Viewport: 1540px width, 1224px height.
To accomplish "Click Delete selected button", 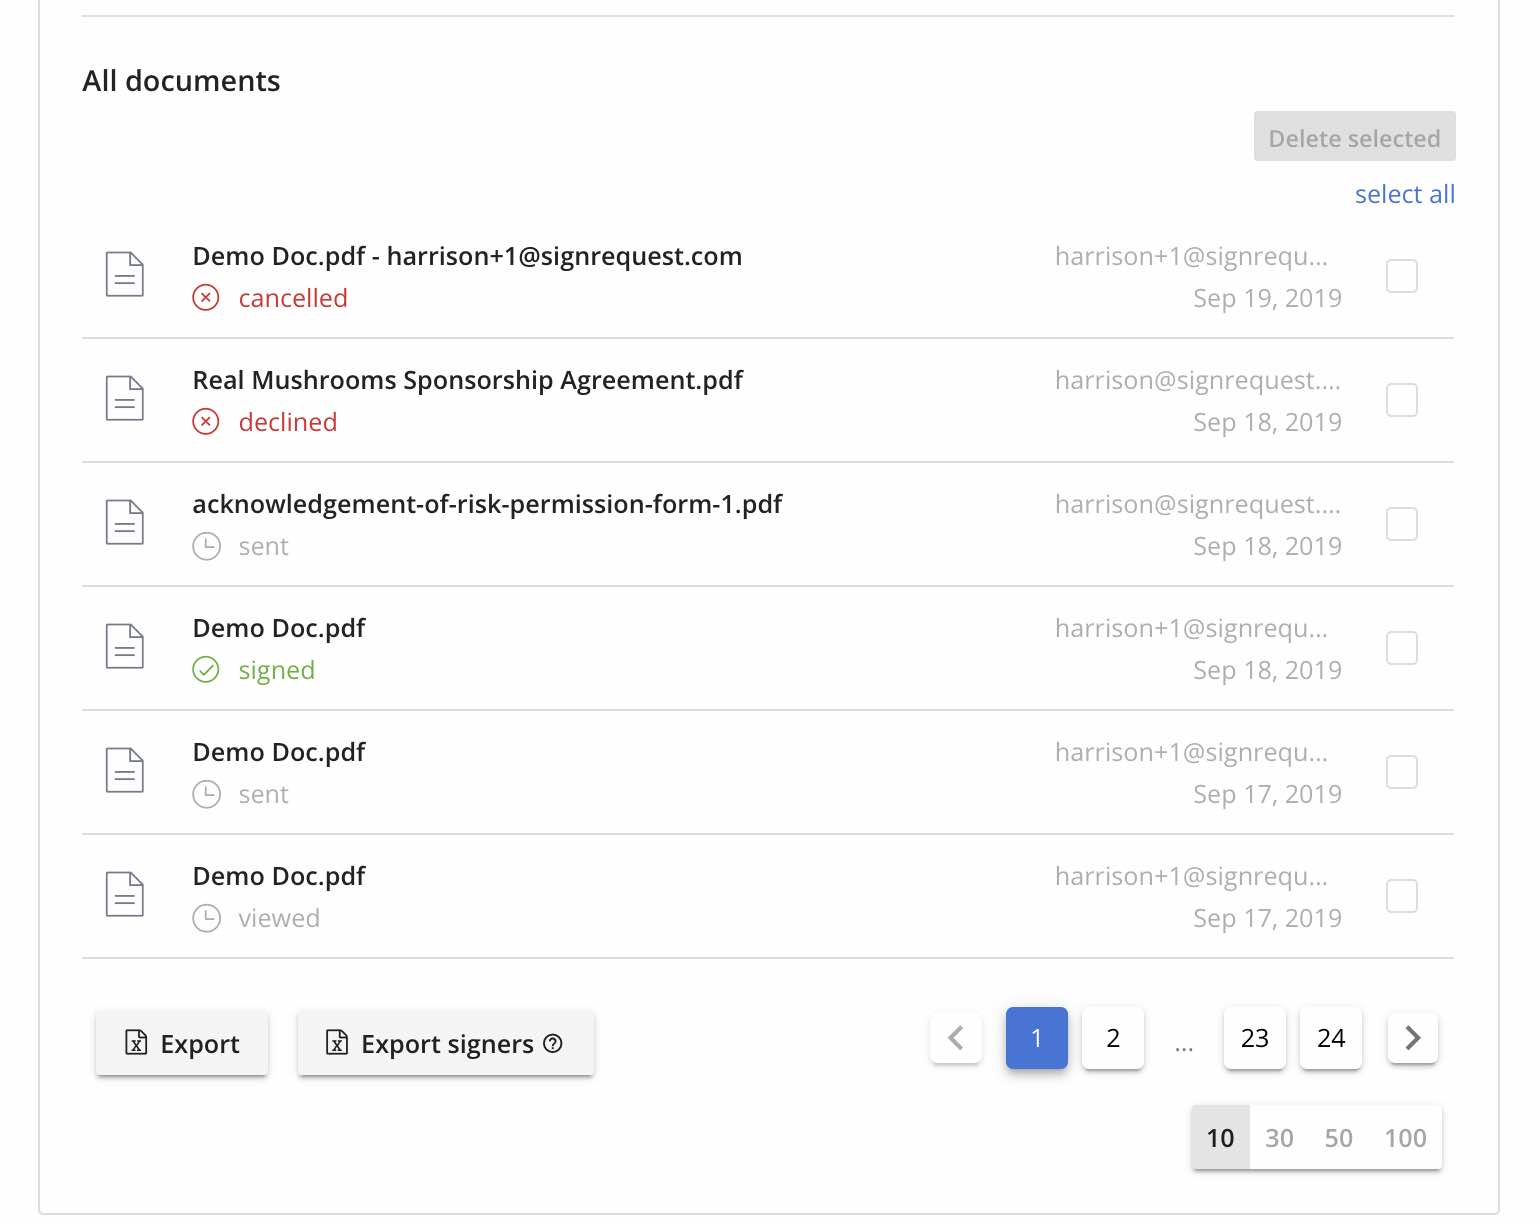I will point(1354,137).
